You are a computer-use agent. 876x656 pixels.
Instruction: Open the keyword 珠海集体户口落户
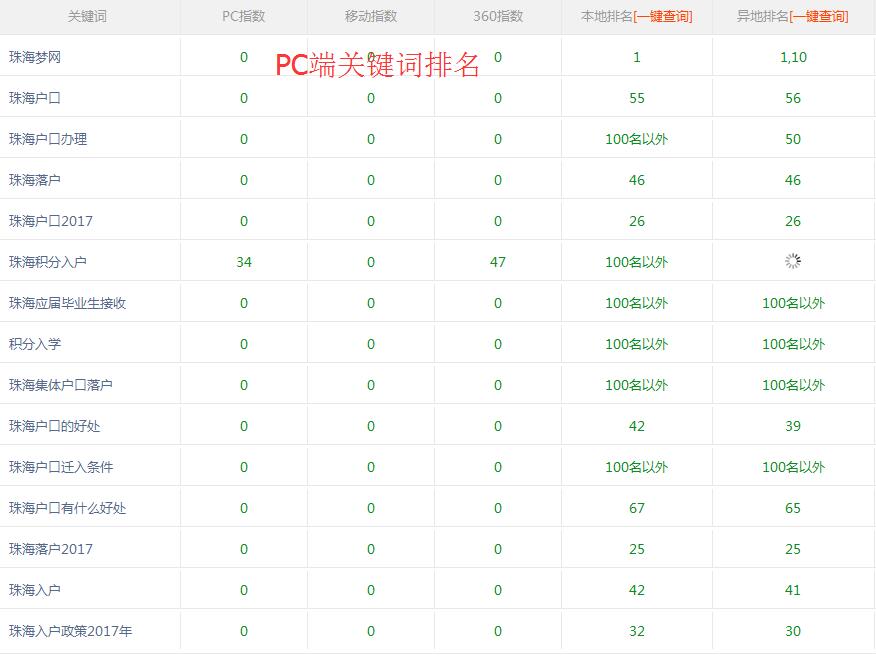tap(61, 385)
